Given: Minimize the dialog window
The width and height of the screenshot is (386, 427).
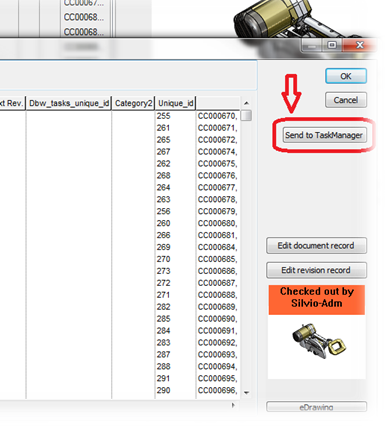Looking at the screenshot, I should (312, 45).
